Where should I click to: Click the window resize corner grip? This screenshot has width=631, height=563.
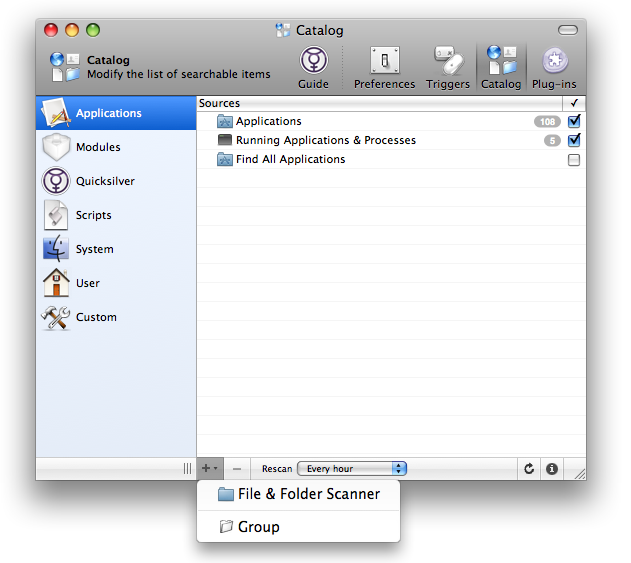579,474
